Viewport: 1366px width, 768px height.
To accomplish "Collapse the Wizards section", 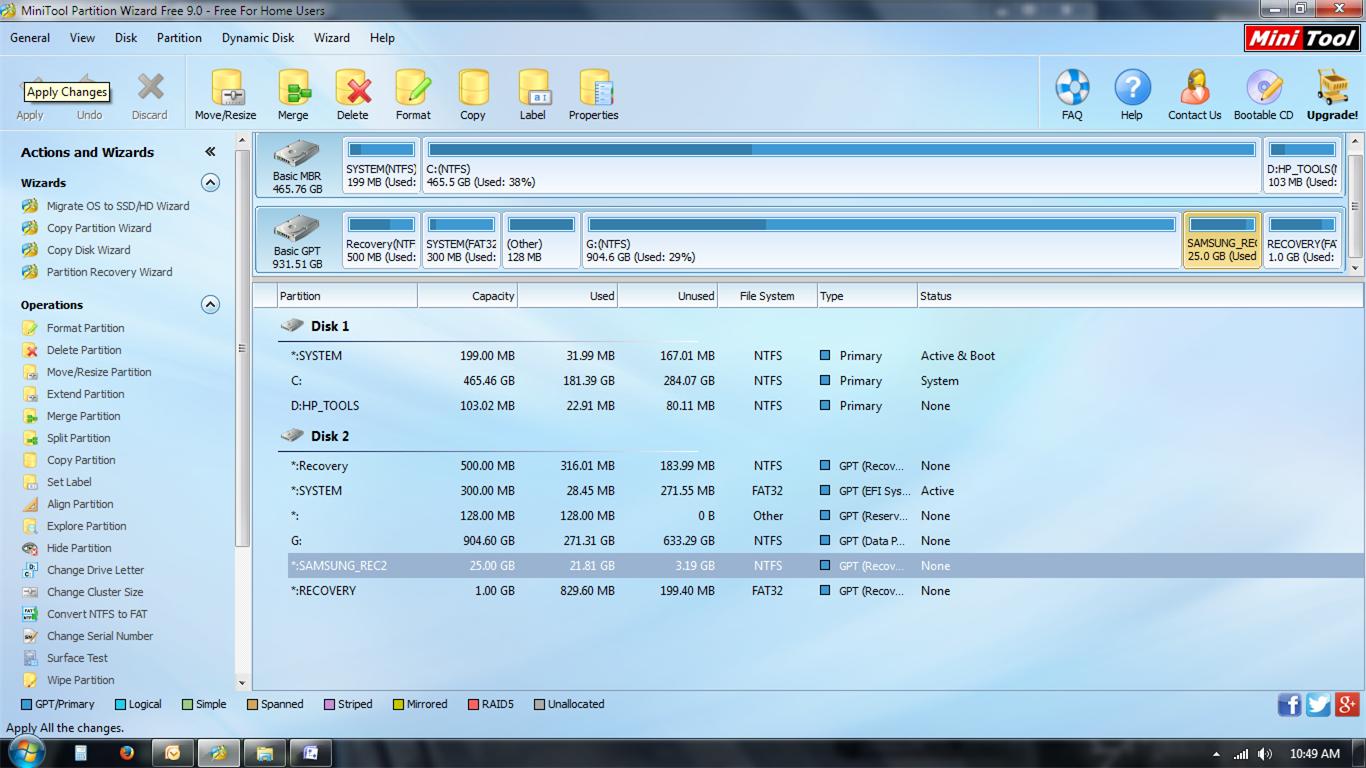I will pos(210,183).
